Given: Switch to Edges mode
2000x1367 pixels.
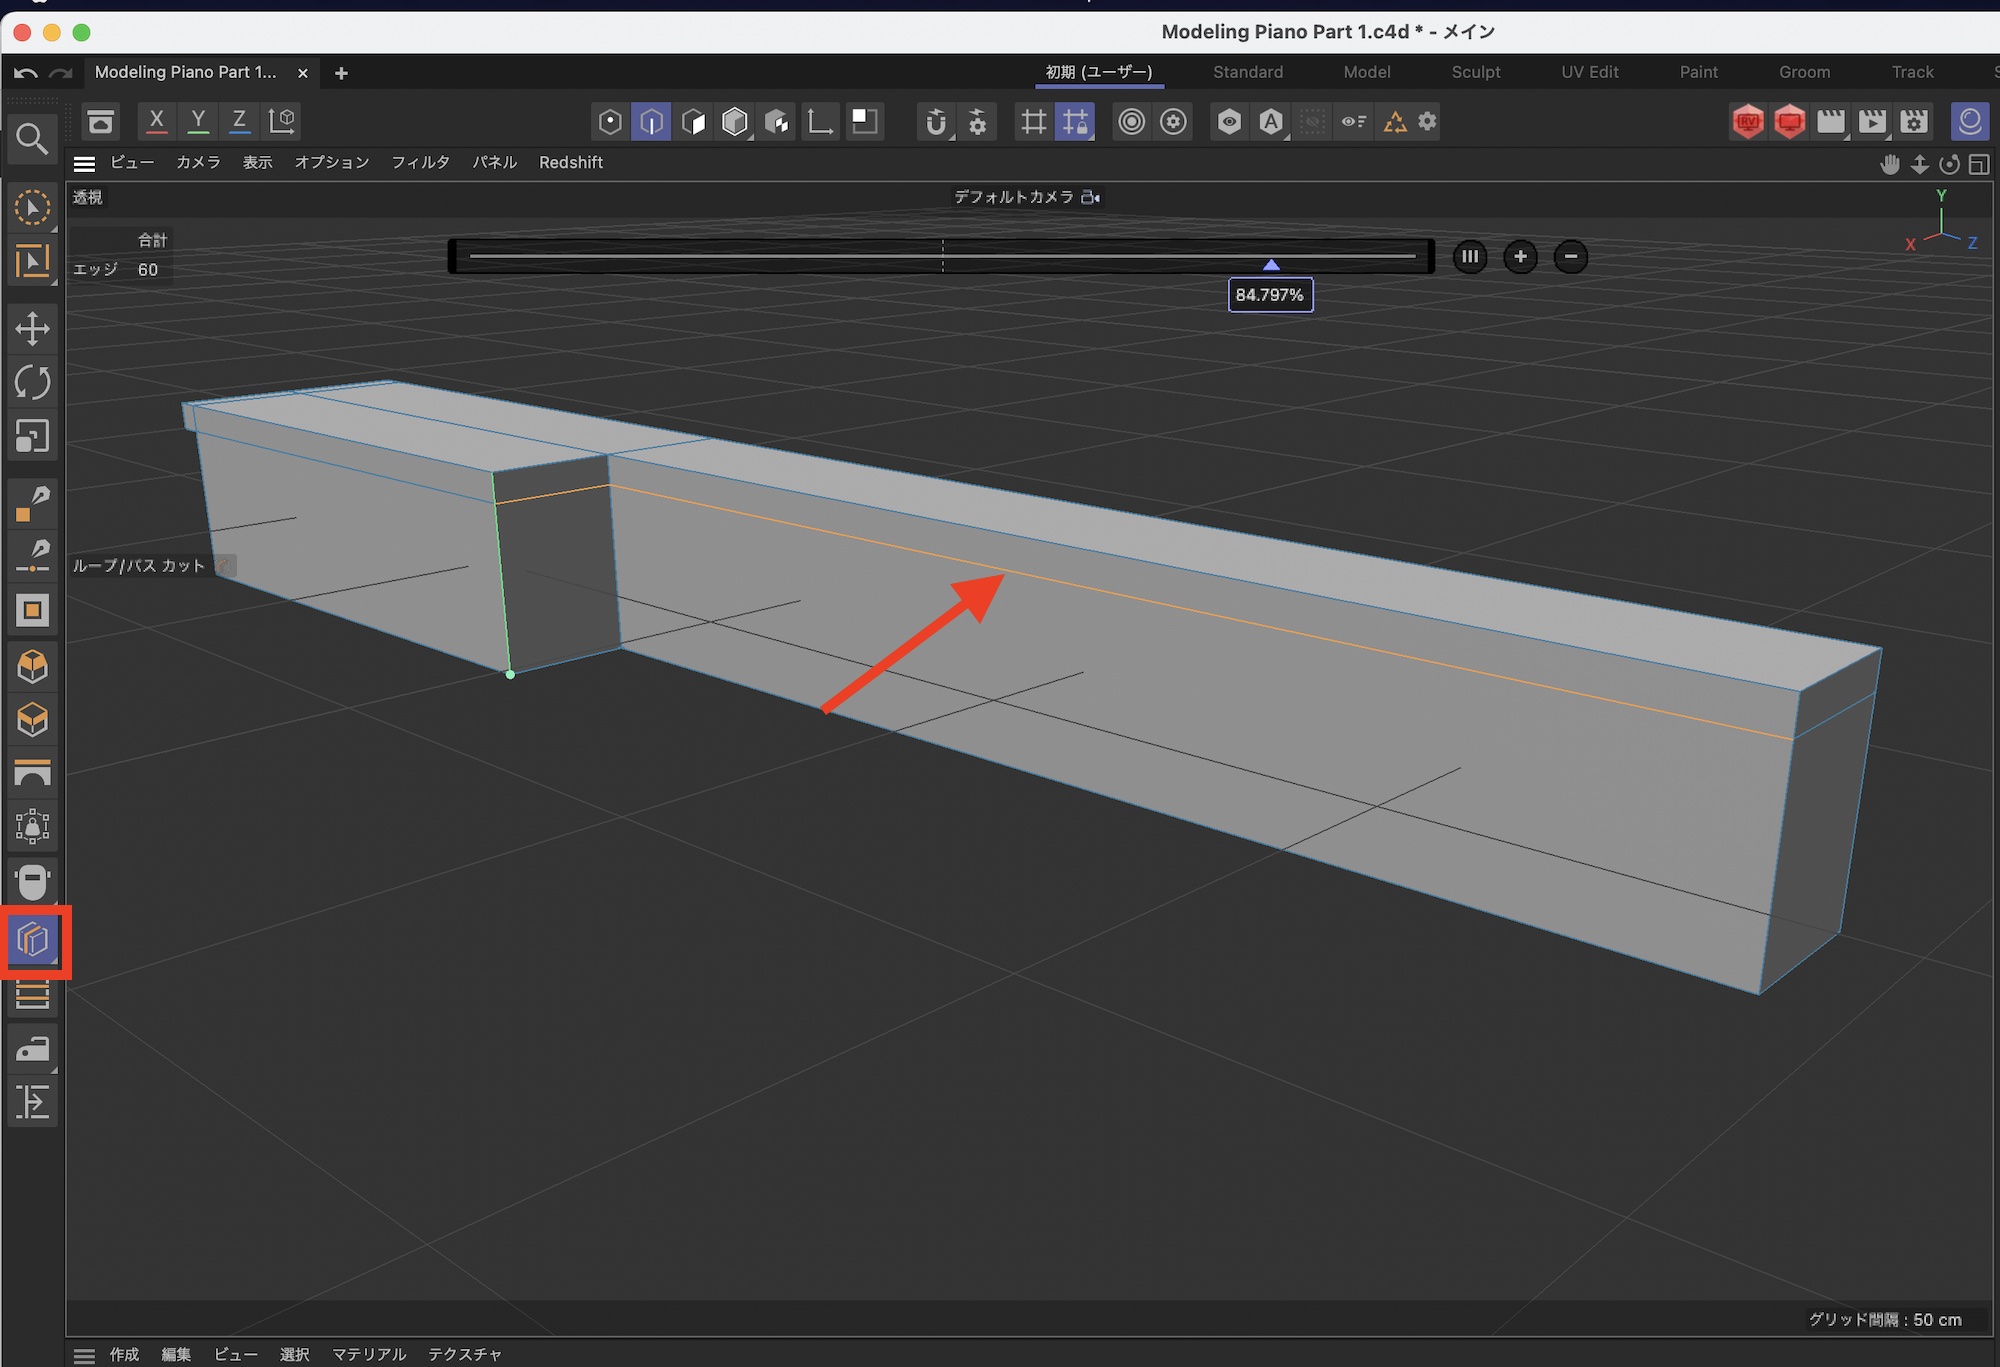Looking at the screenshot, I should pyautogui.click(x=651, y=122).
